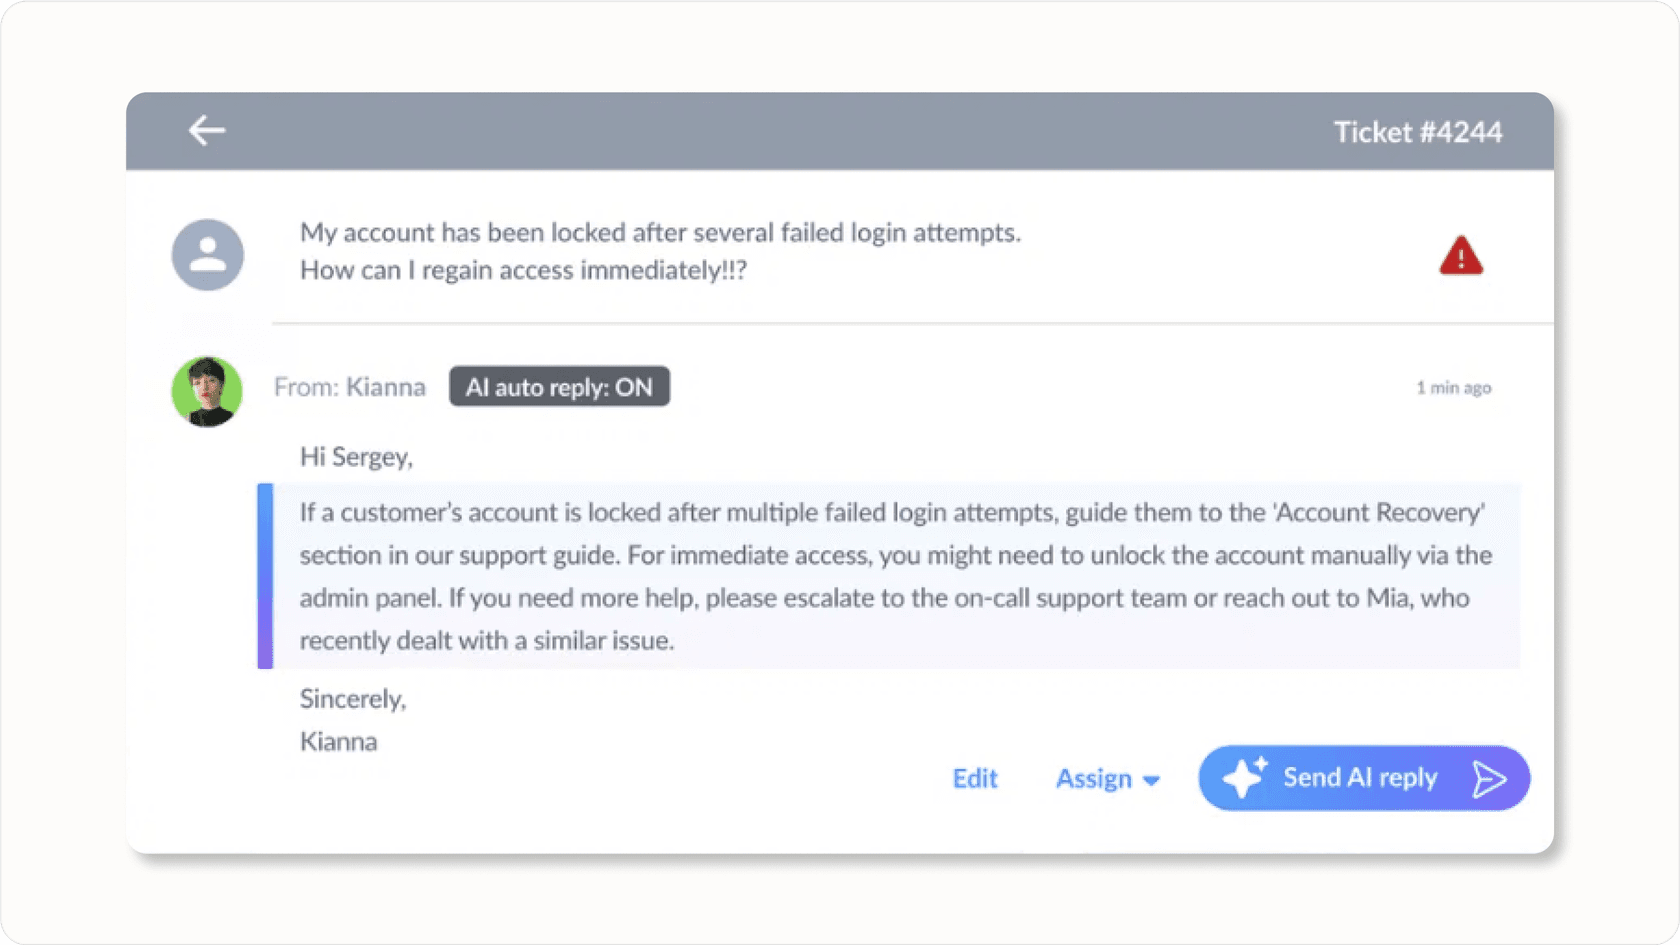Open the customer's avatar placeholder icon
Image resolution: width=1680 pixels, height=945 pixels.
tap(207, 255)
